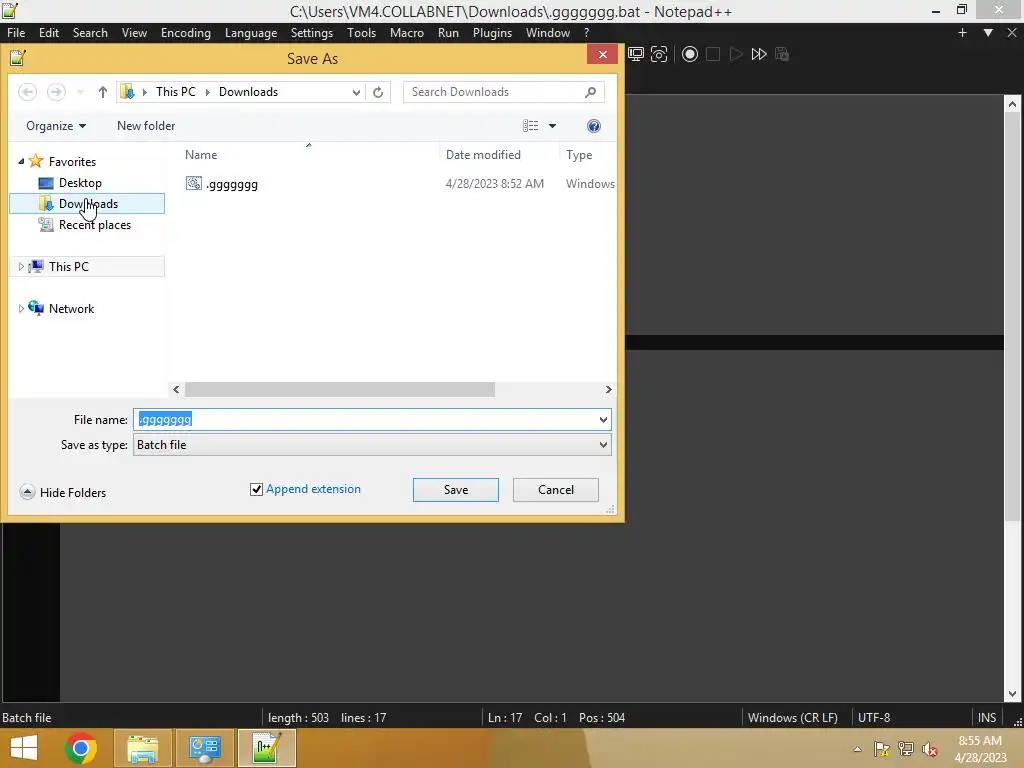Expand the address bar history dropdown
Image resolution: width=1024 pixels, height=768 pixels.
(x=356, y=92)
